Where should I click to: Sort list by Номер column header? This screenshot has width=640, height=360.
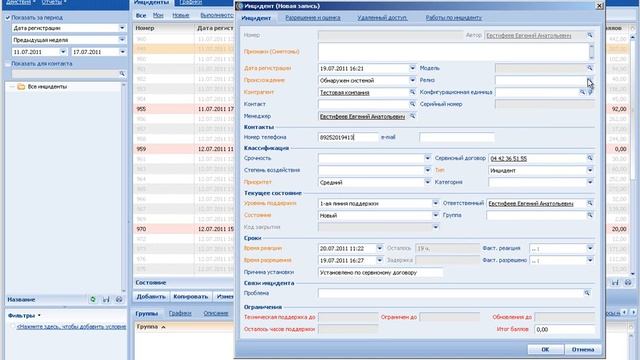click(x=164, y=28)
